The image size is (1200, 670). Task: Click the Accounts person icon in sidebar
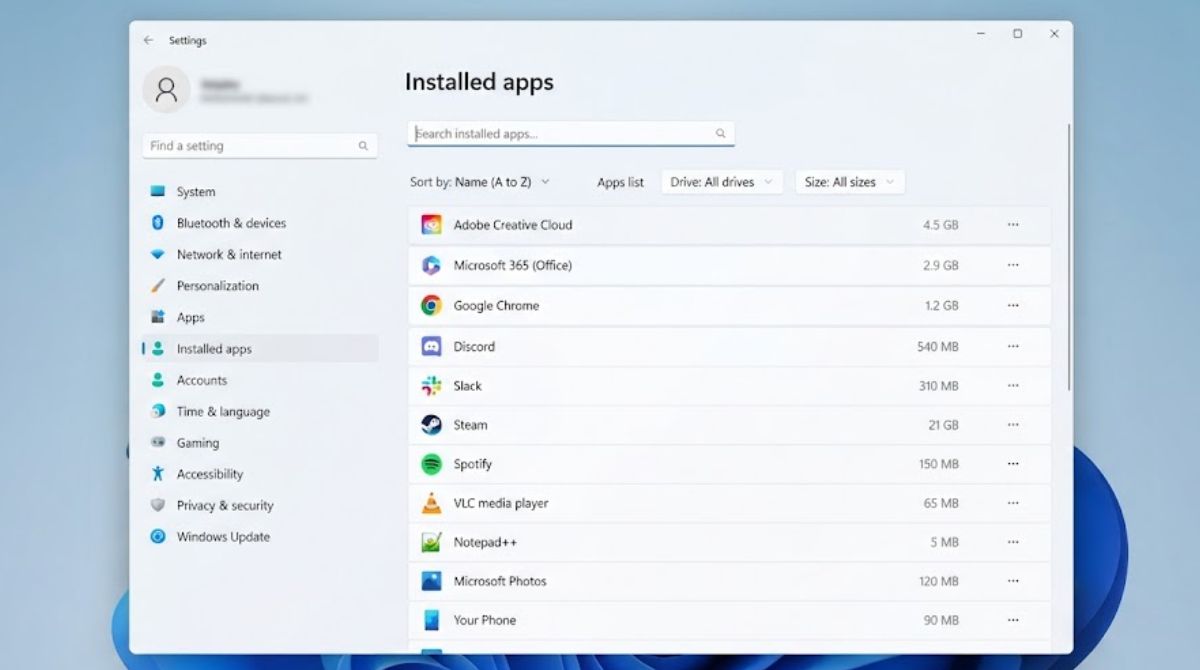(157, 380)
